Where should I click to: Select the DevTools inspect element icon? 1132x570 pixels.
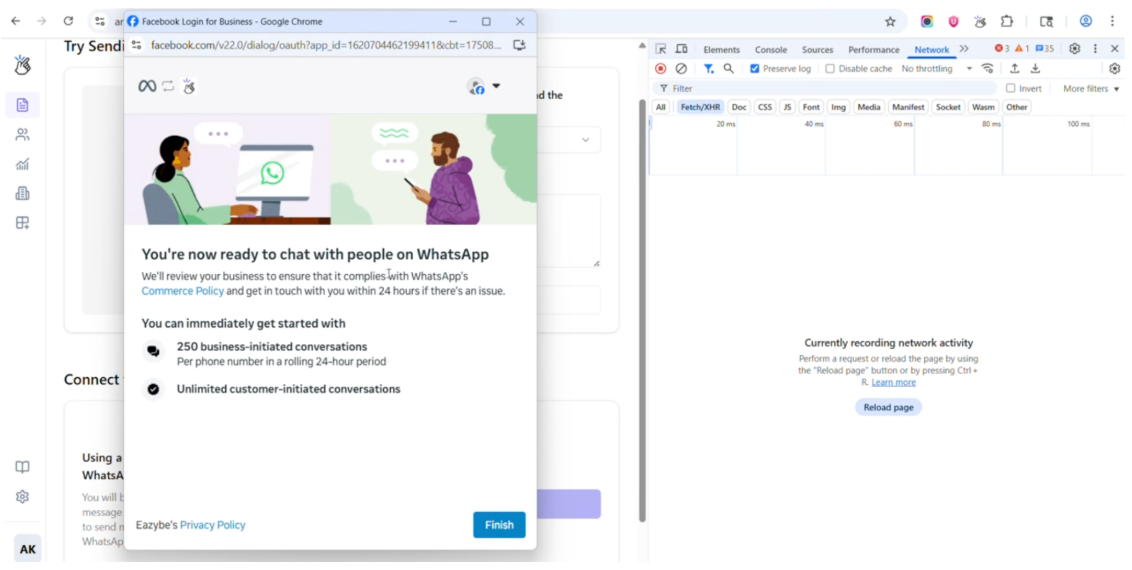(x=661, y=49)
